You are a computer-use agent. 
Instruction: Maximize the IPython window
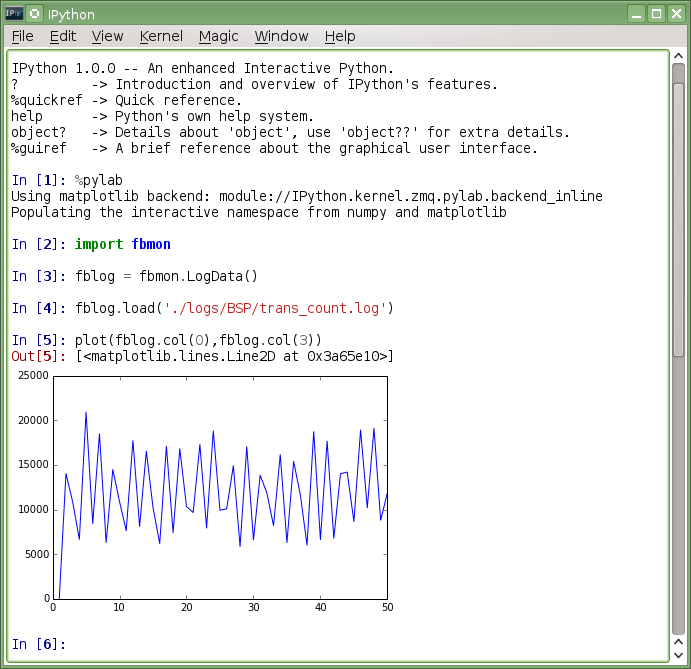tap(656, 14)
